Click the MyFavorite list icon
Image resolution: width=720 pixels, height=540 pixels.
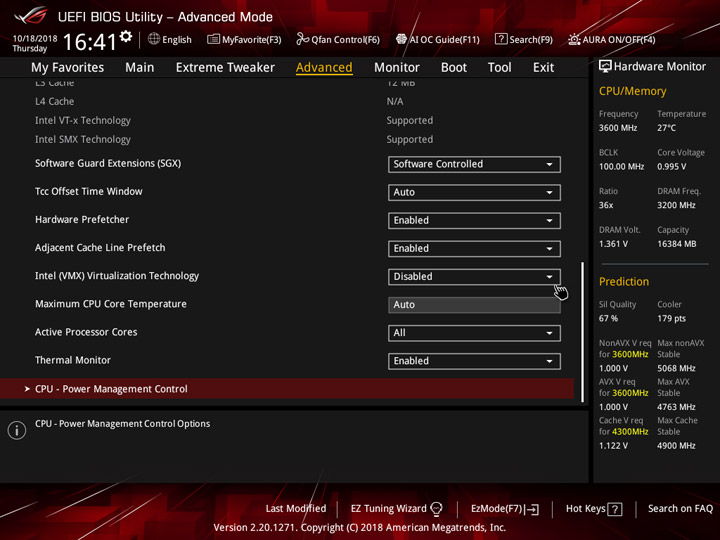coord(213,39)
